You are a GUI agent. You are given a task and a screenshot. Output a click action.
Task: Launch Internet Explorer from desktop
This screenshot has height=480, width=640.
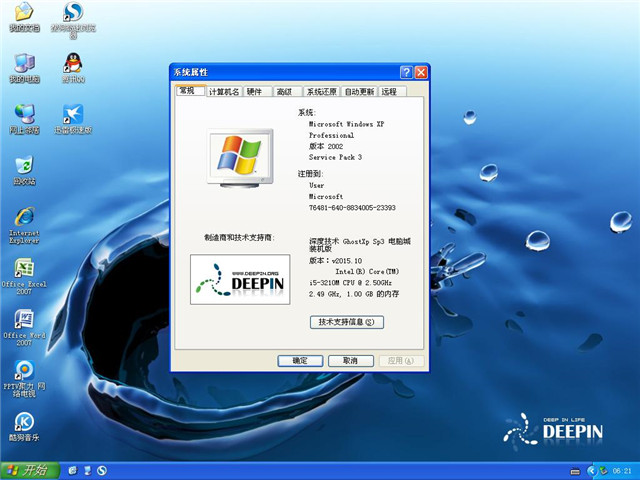pyautogui.click(x=22, y=218)
